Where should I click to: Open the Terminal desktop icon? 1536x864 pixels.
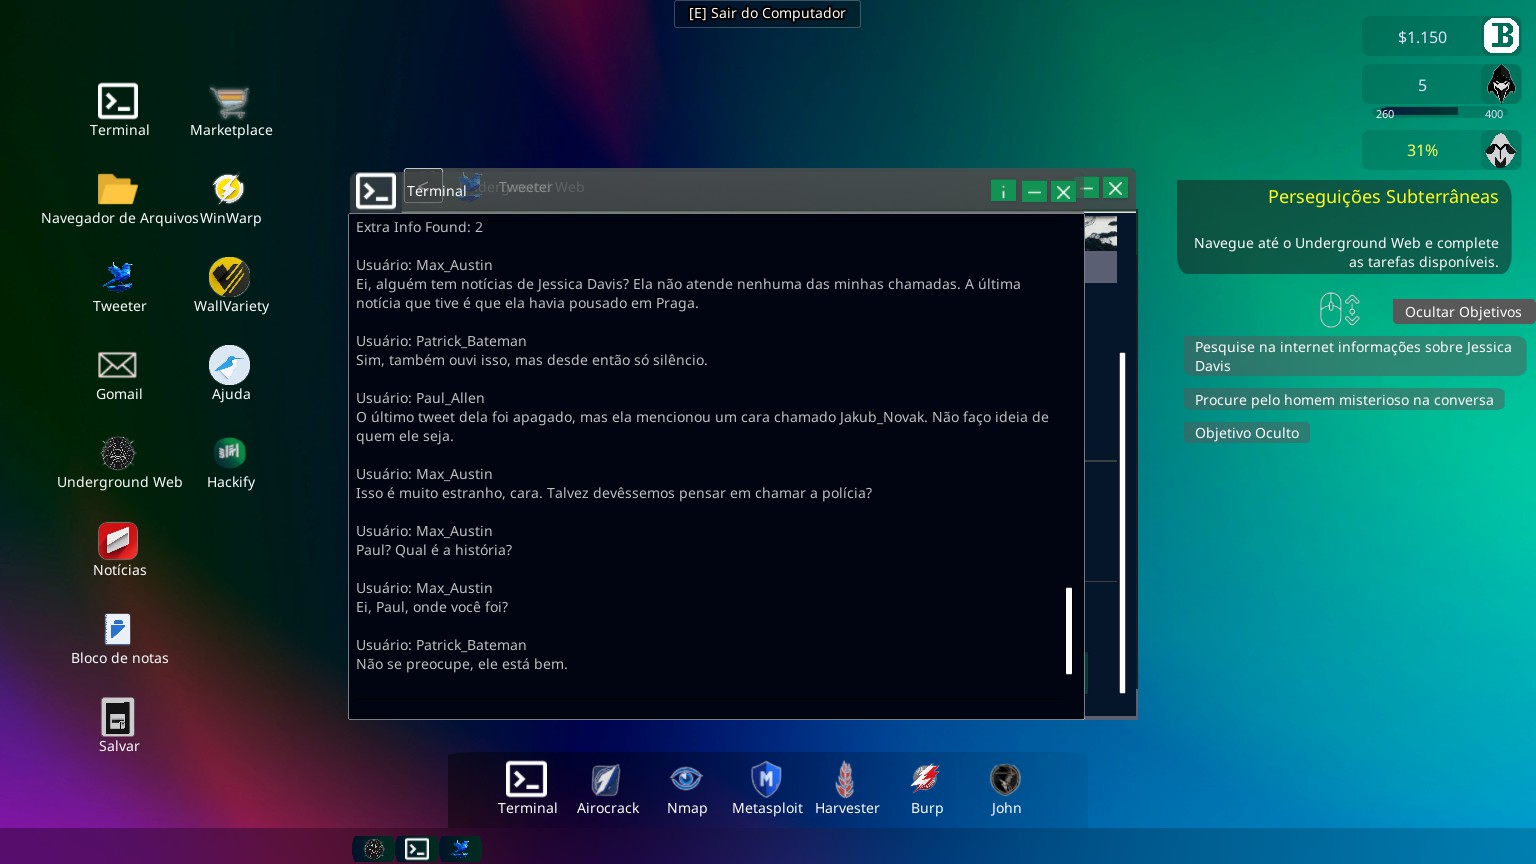coord(118,102)
